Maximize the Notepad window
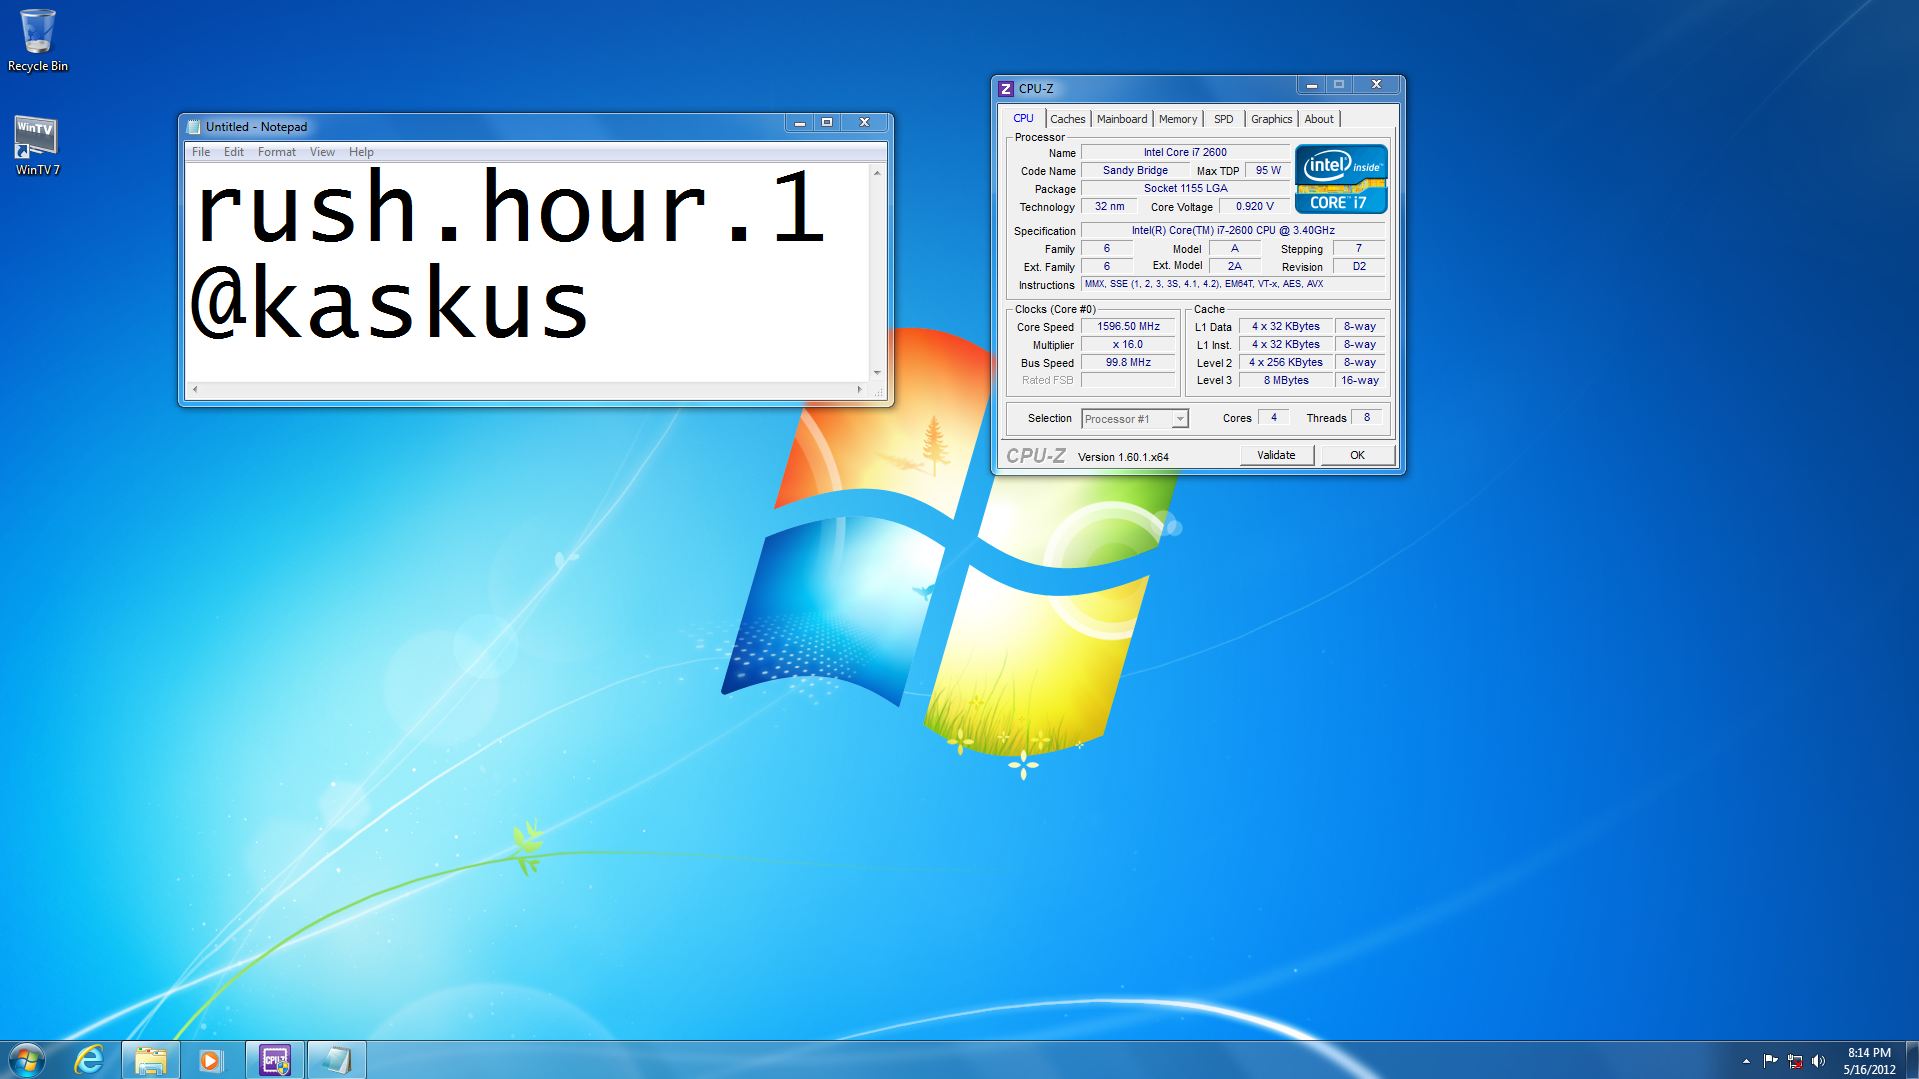Image resolution: width=1919 pixels, height=1079 pixels. pos(827,122)
